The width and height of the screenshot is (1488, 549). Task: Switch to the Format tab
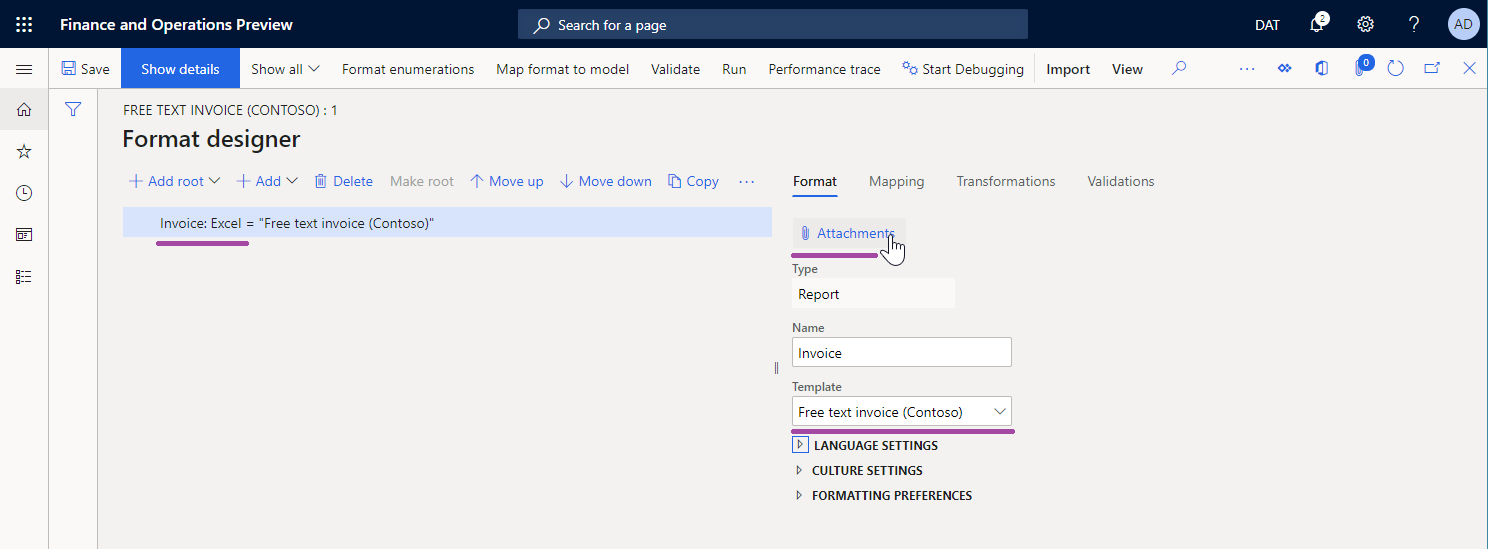coord(815,181)
